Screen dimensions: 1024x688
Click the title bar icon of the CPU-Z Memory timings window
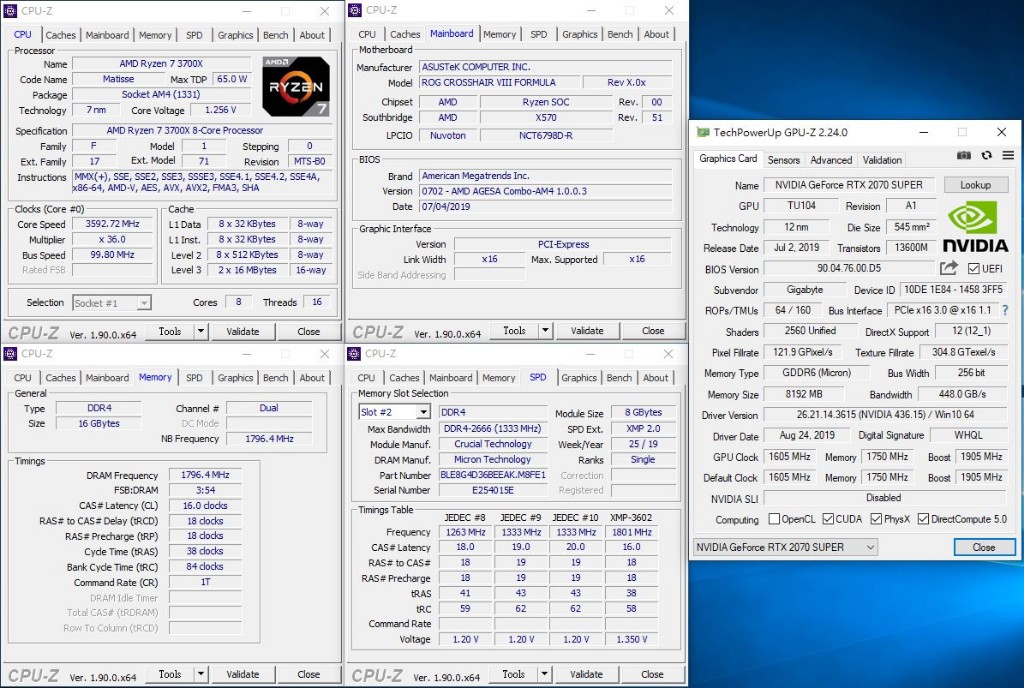[10, 354]
